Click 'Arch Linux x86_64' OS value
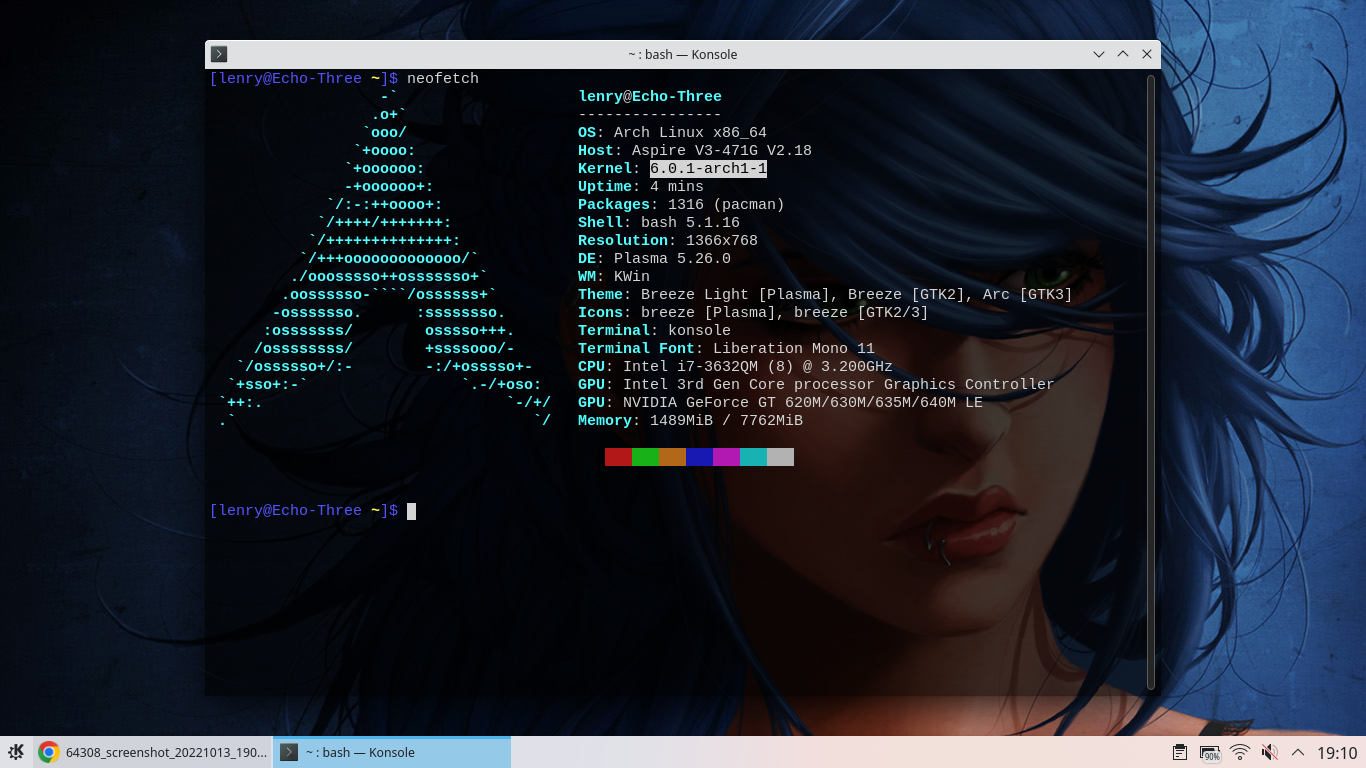The image size is (1366, 768). 690,133
